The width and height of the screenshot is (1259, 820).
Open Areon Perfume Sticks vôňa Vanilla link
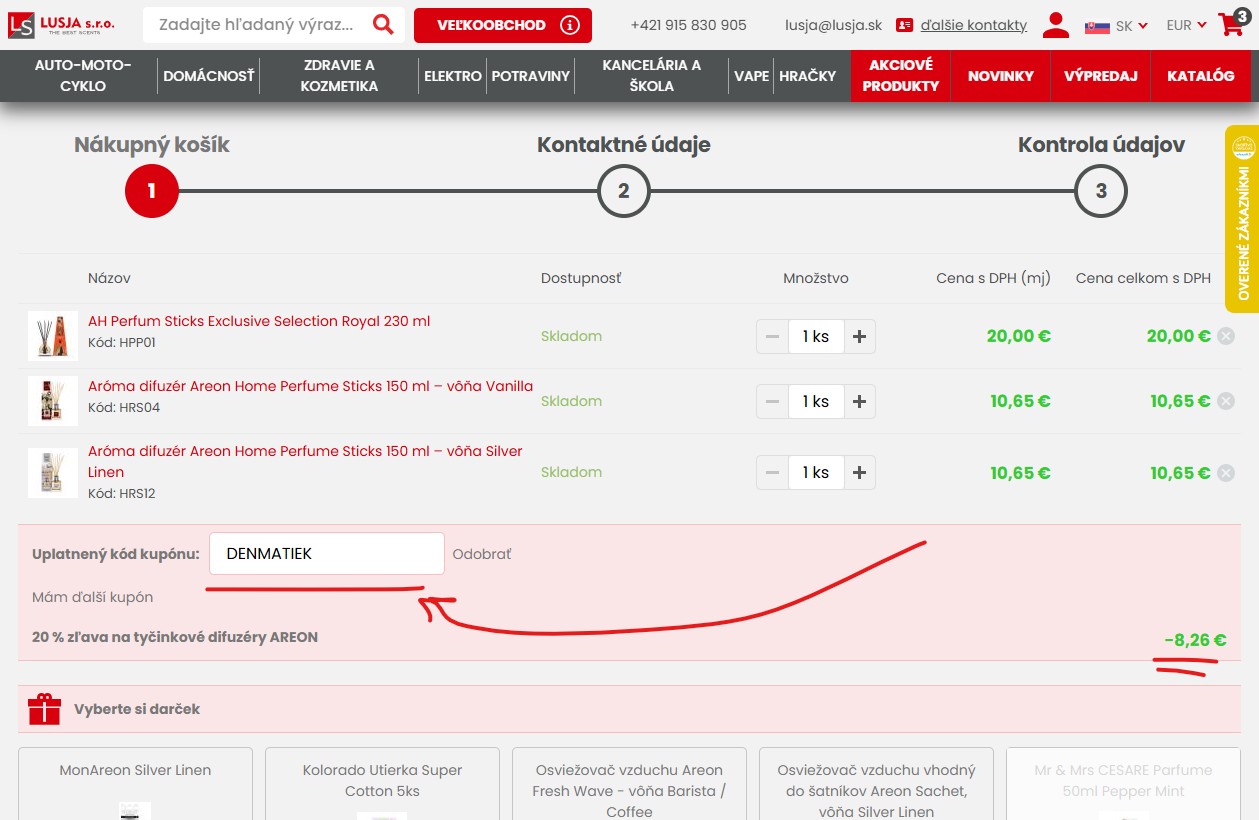(x=311, y=386)
